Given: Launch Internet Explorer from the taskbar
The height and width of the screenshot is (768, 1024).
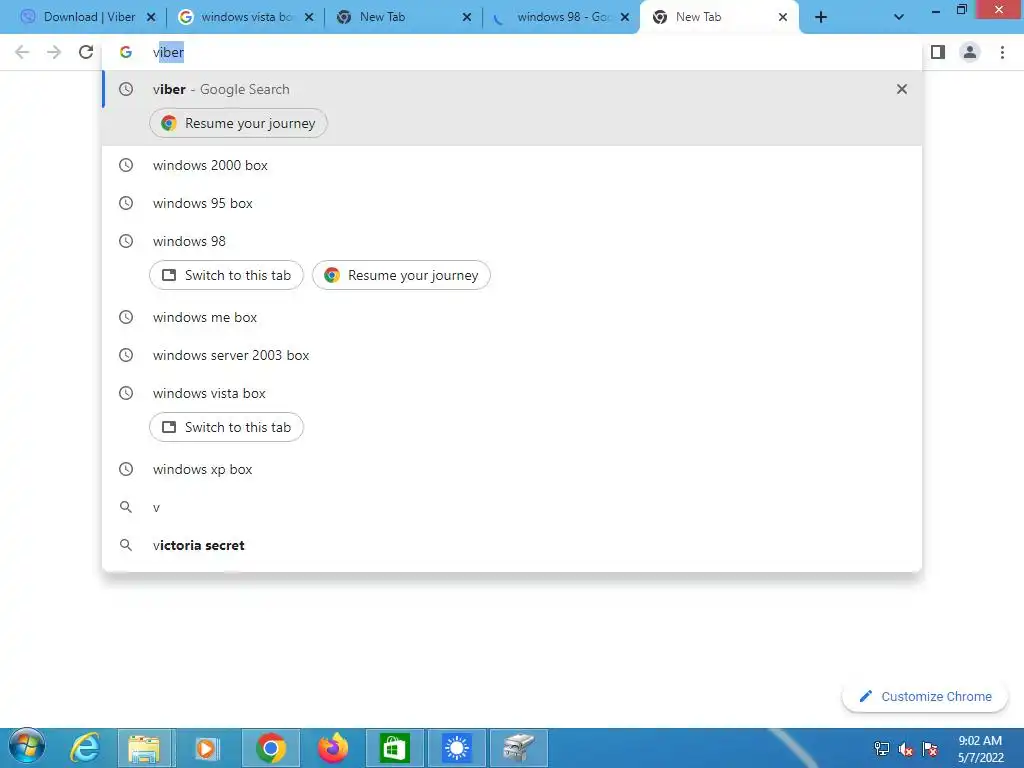Looking at the screenshot, I should (x=85, y=748).
